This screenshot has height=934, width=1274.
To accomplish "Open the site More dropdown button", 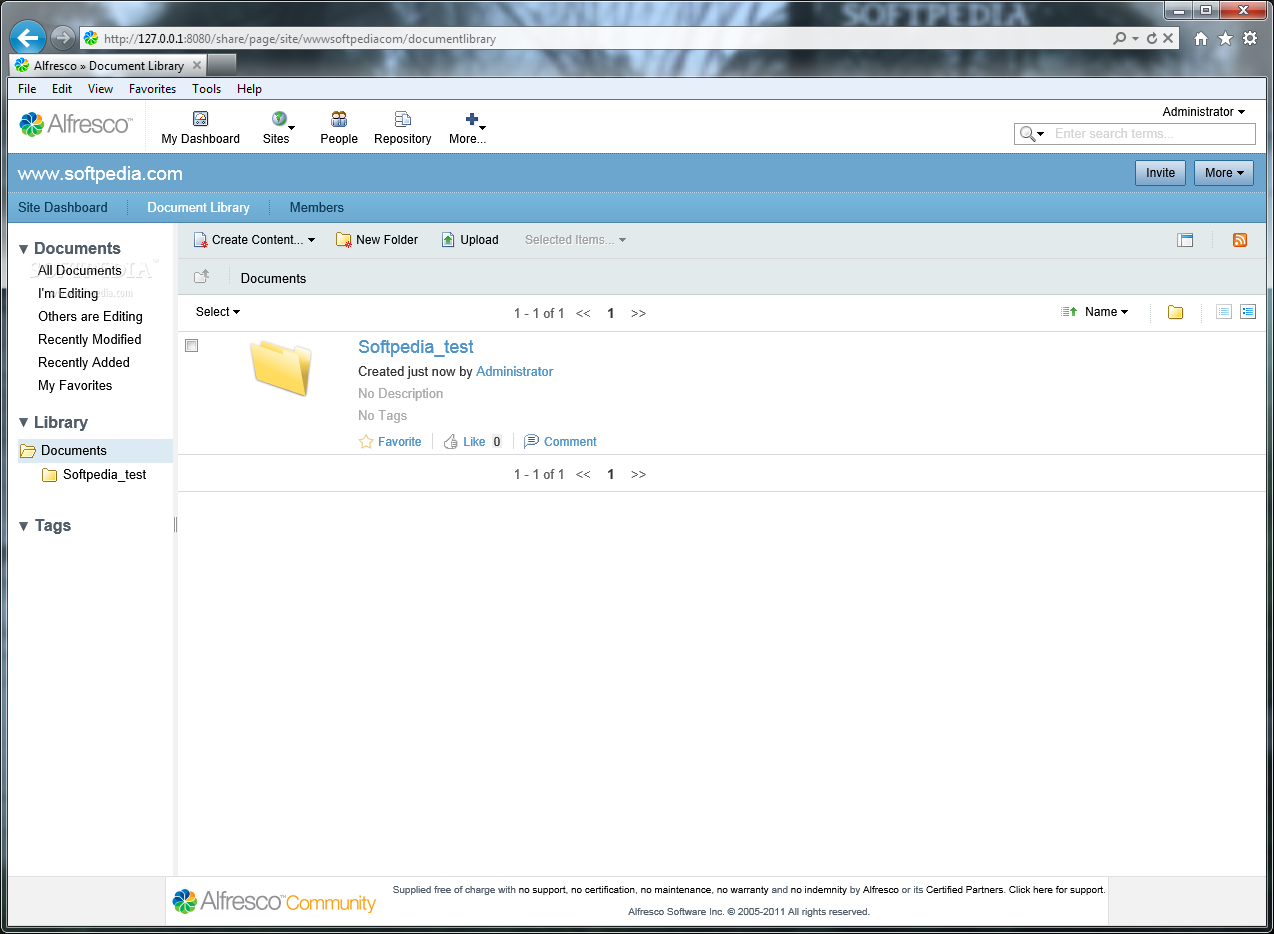I will [x=1223, y=173].
